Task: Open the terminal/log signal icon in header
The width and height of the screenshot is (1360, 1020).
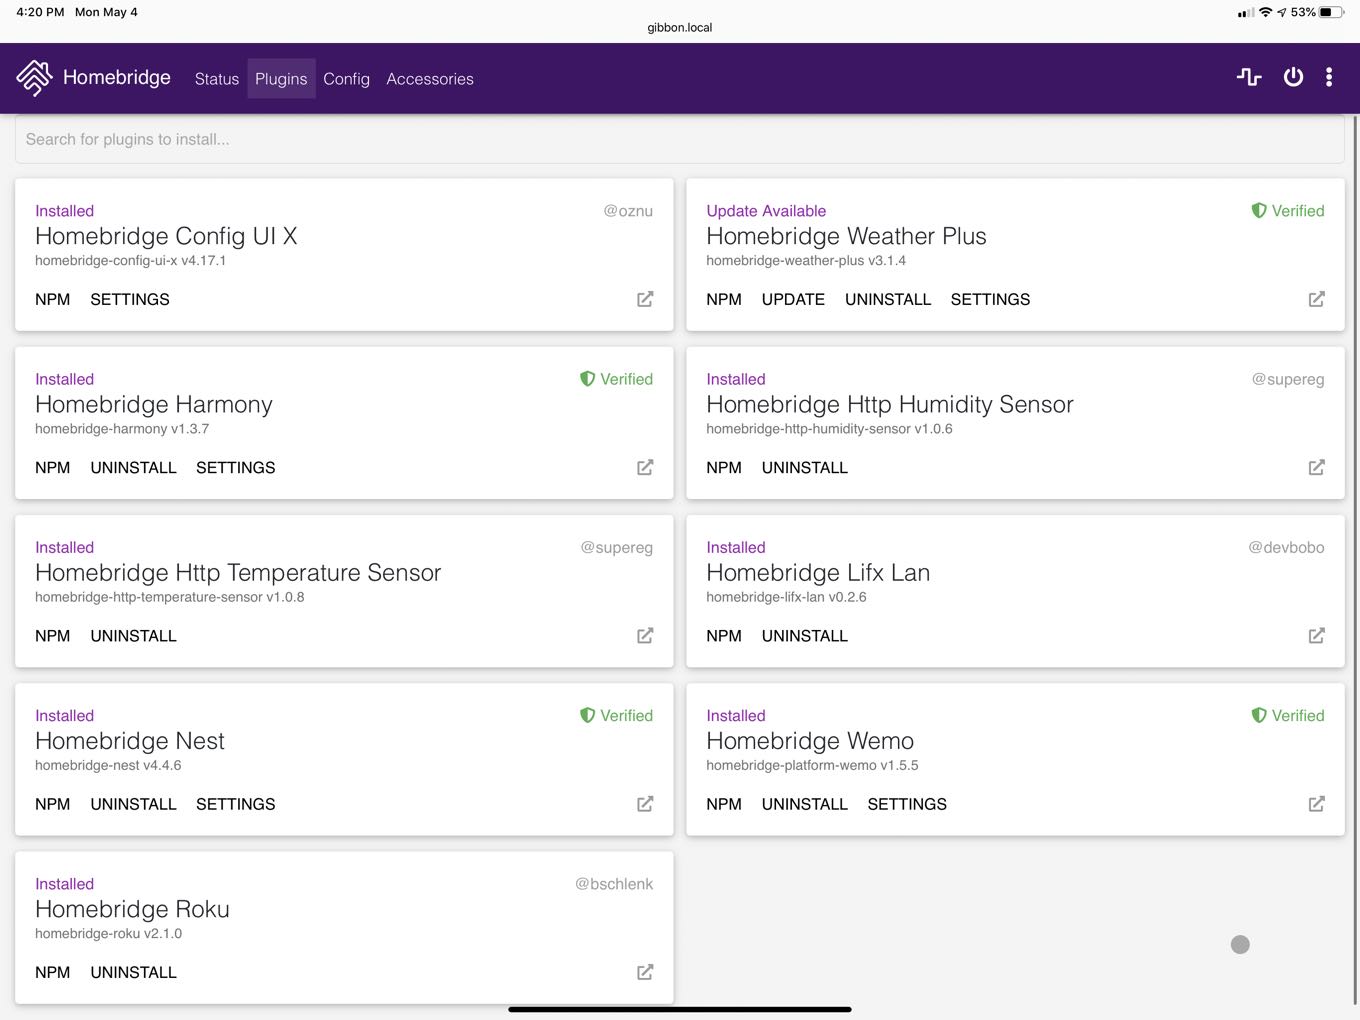Action: click(x=1249, y=77)
